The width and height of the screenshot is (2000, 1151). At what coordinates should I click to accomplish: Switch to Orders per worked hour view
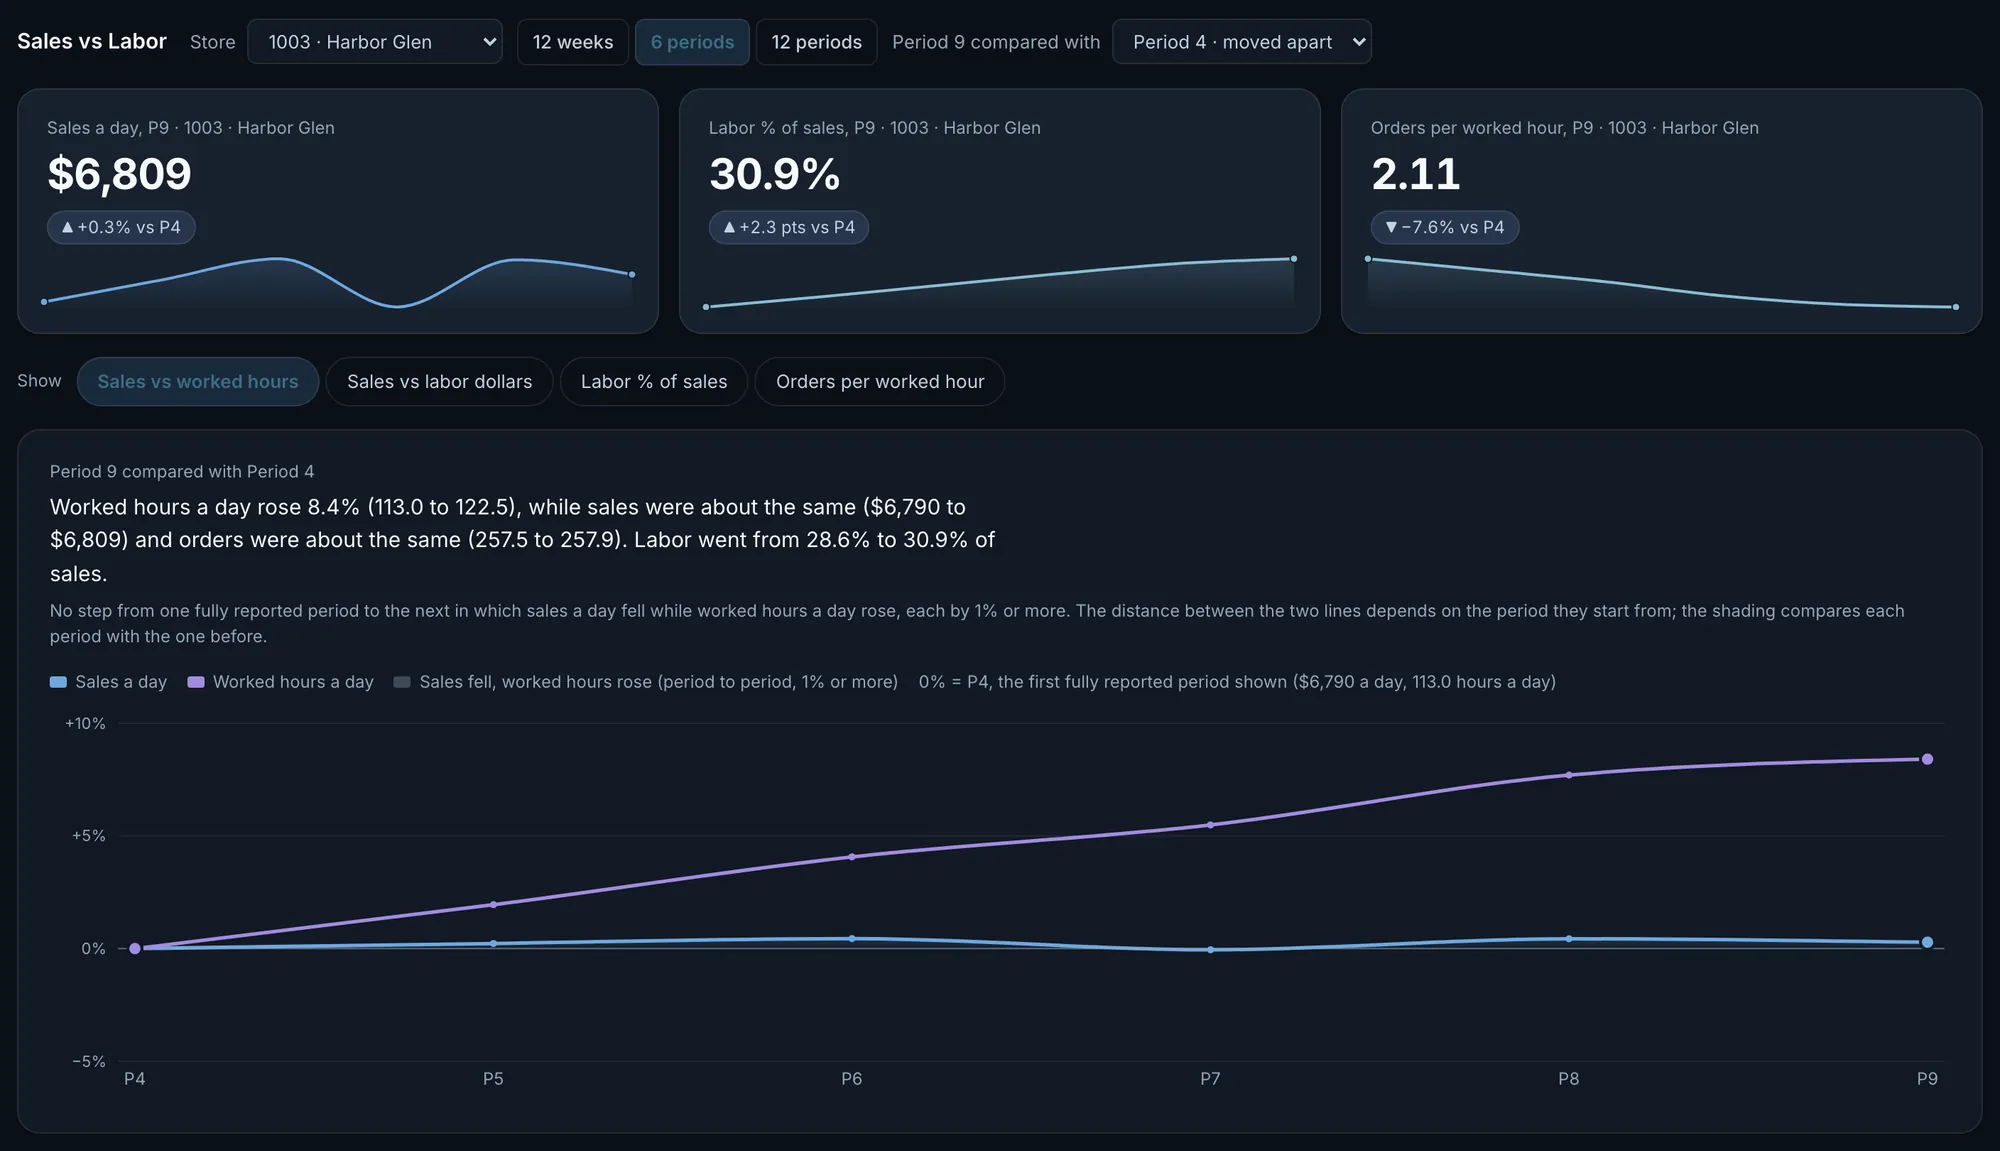pos(880,382)
